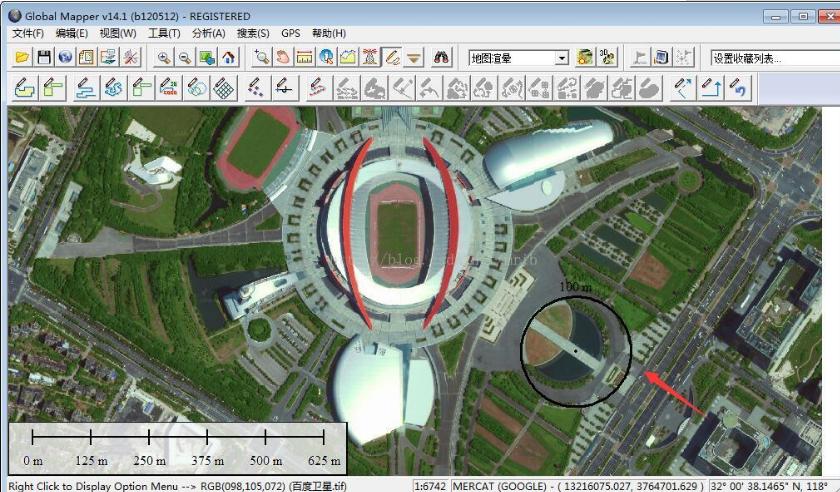Show the 3D view icon
This screenshot has height=492, width=840.
(608, 57)
